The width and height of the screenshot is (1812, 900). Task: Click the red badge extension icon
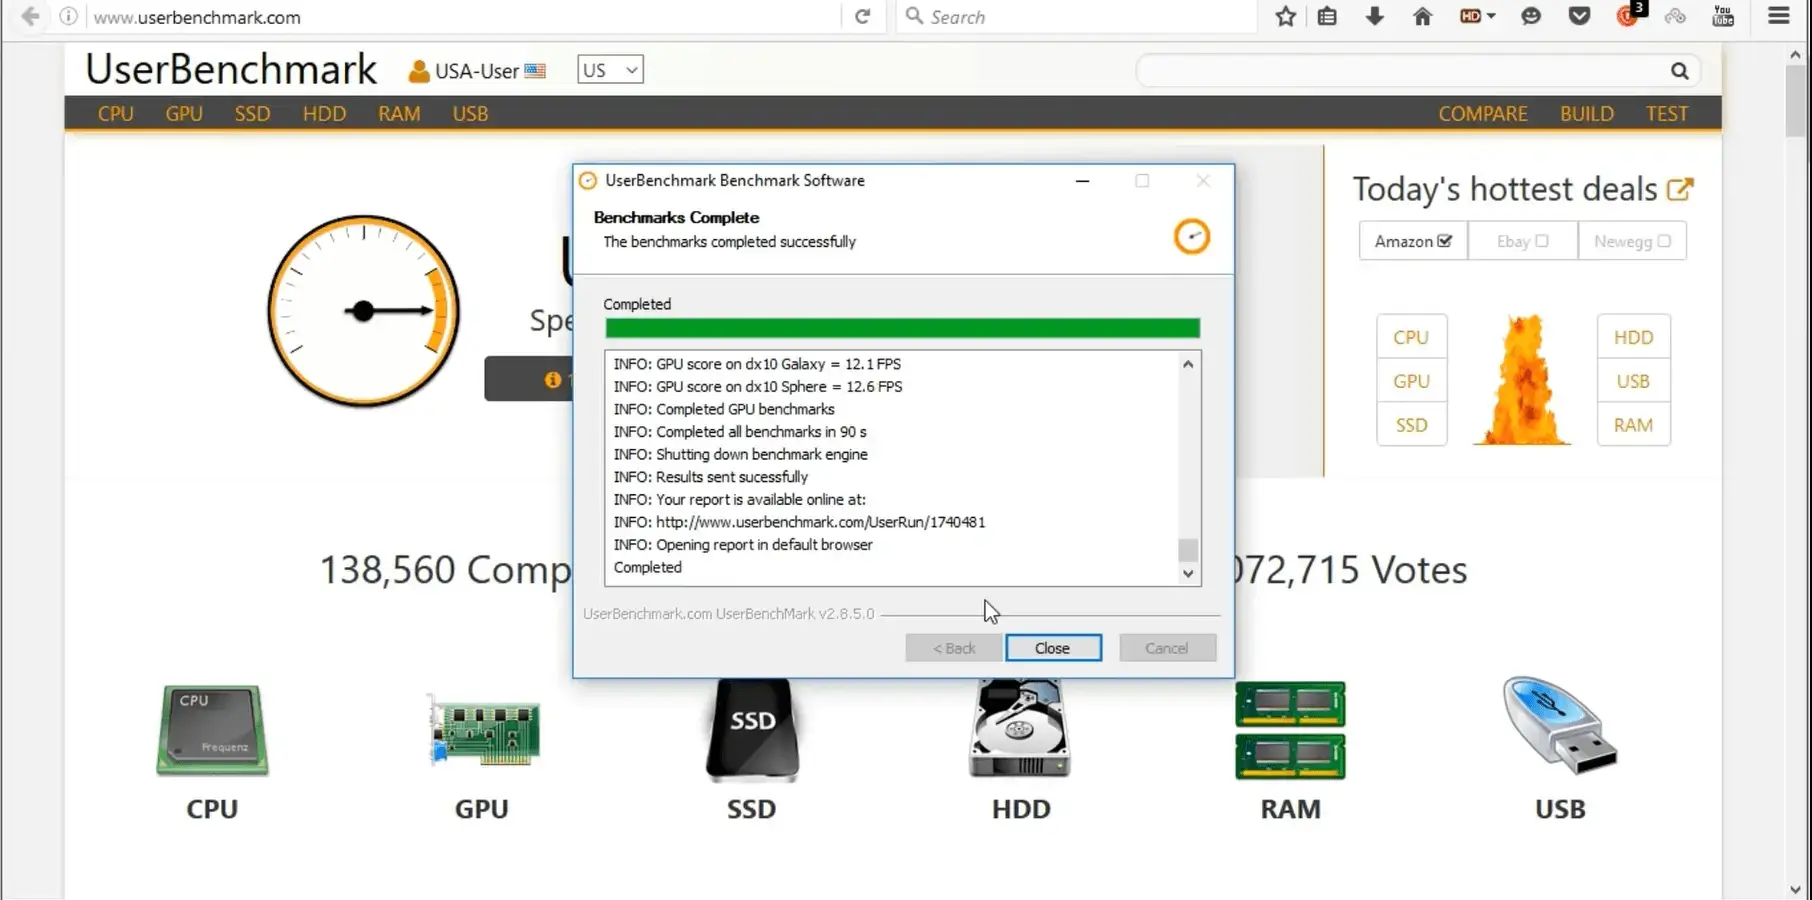point(1630,14)
